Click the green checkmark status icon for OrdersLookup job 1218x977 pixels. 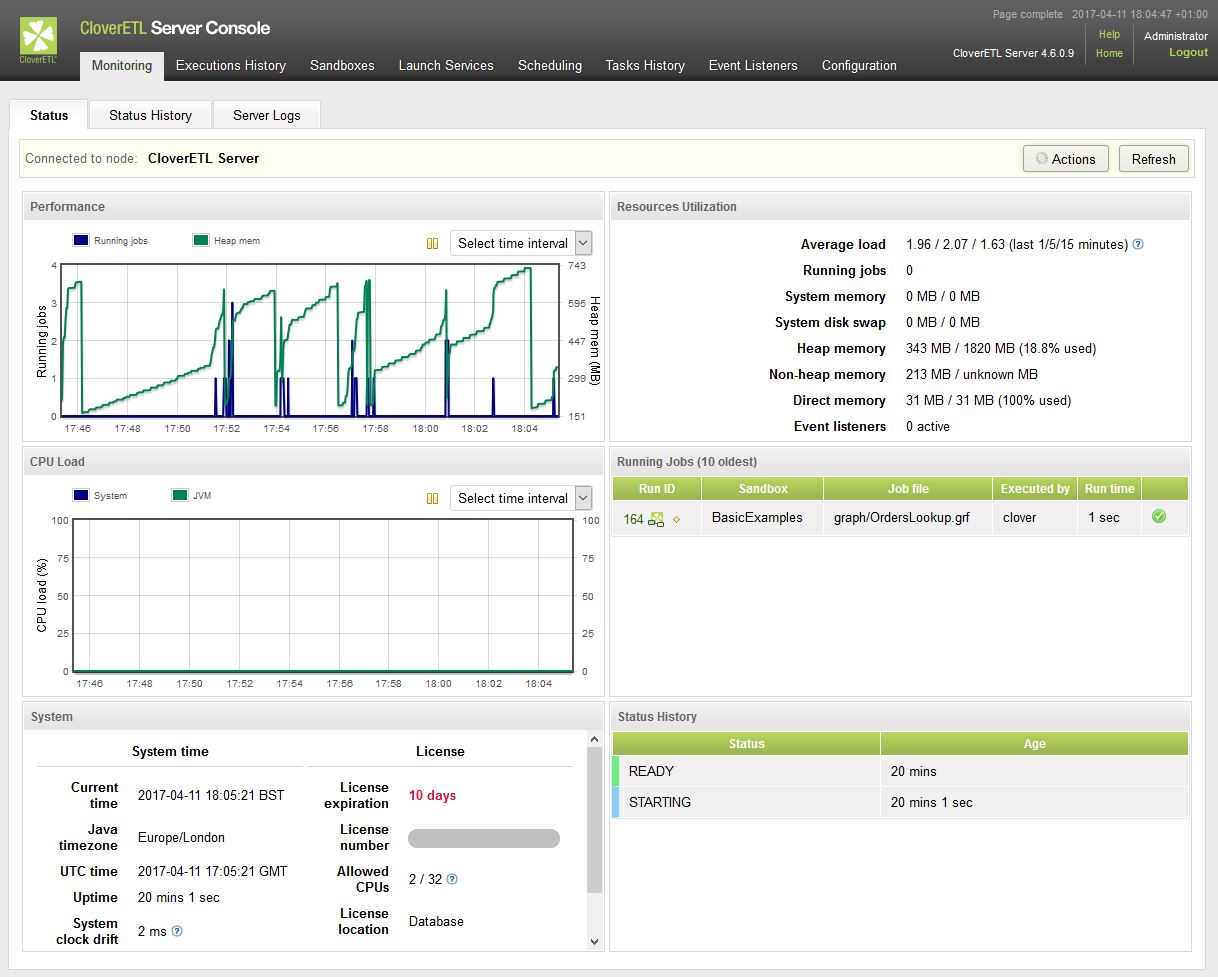(1159, 517)
